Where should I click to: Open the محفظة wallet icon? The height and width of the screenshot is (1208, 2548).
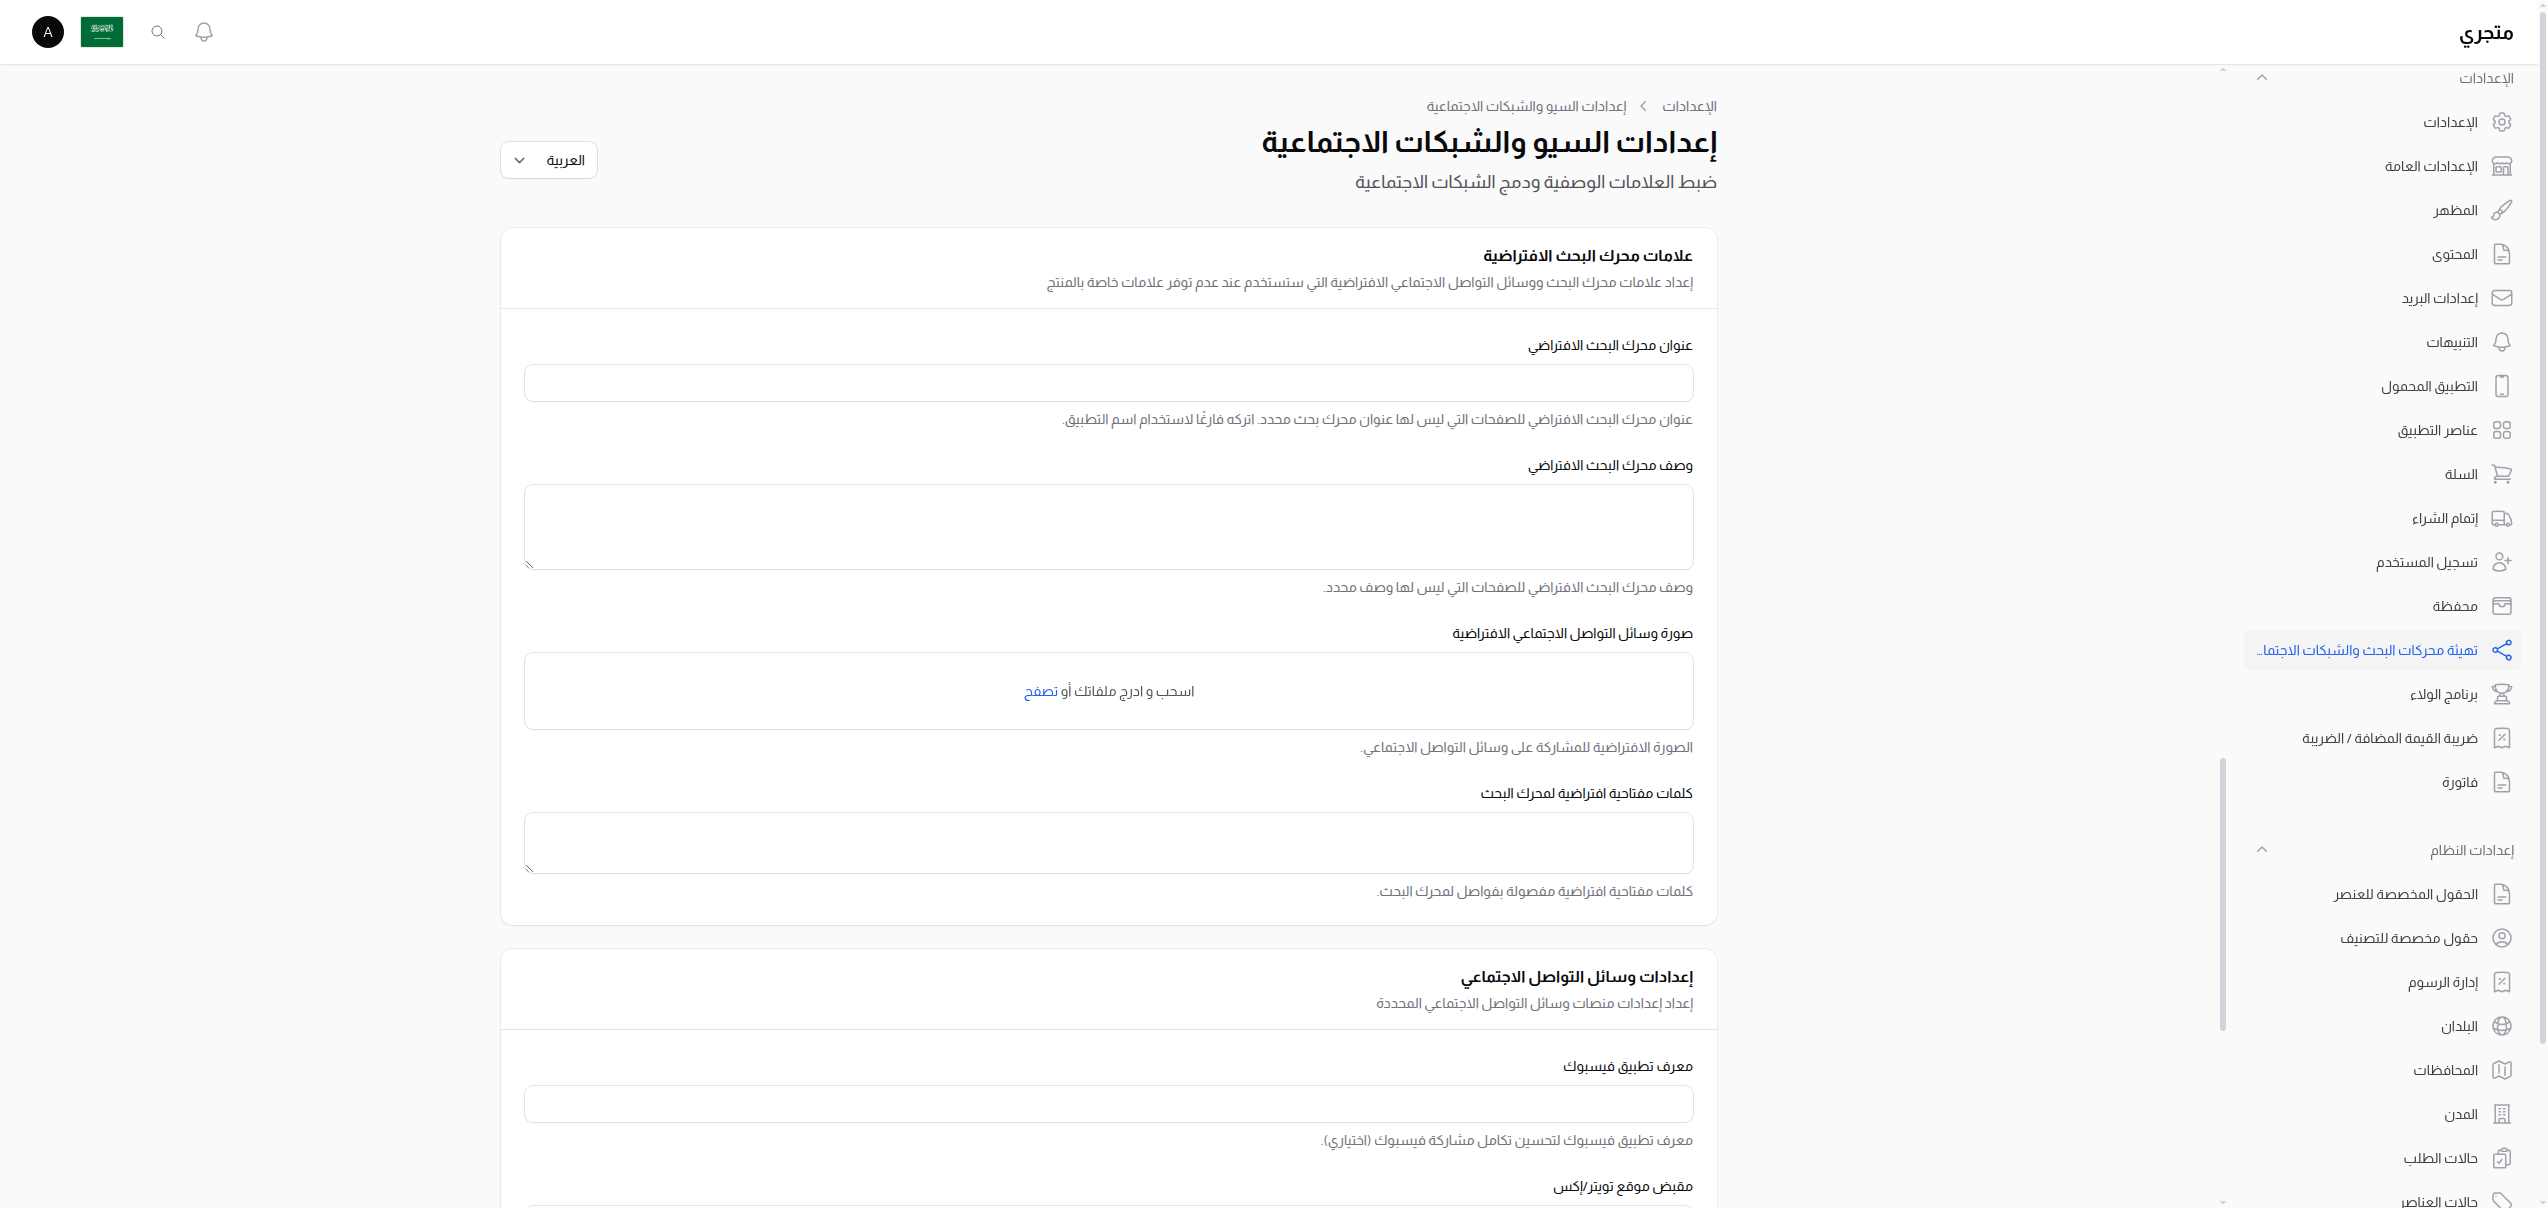point(2504,606)
